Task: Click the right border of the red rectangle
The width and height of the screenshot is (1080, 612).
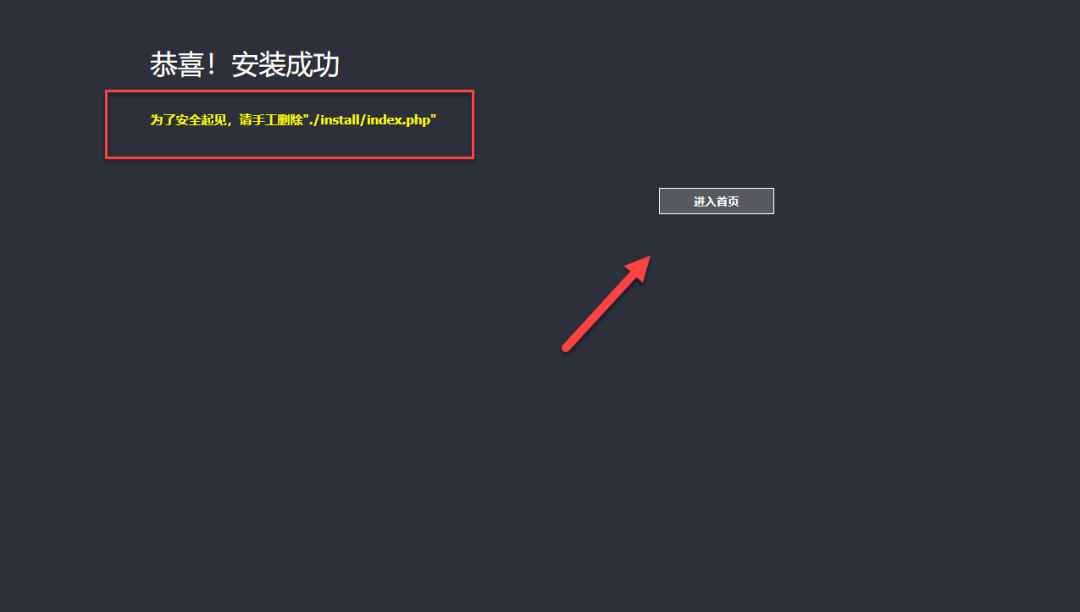Action: click(473, 125)
